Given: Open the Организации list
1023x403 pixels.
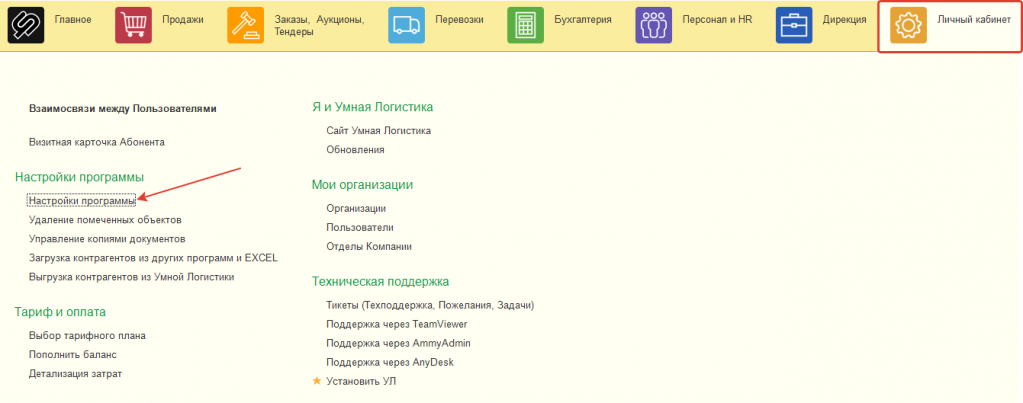Looking at the screenshot, I should tap(356, 209).
